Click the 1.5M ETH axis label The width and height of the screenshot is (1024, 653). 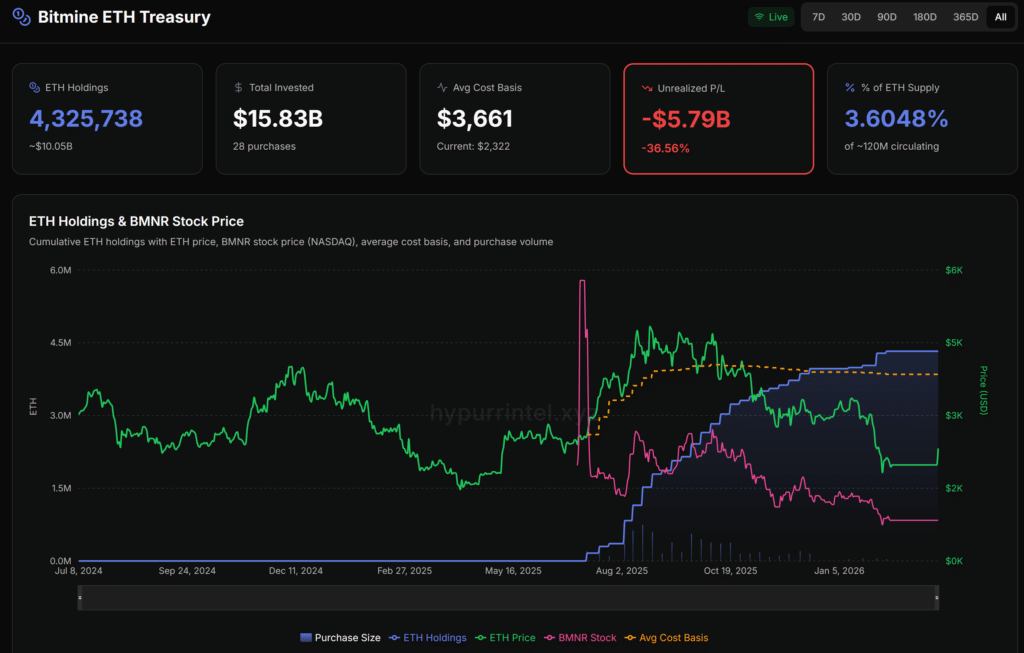[61, 488]
